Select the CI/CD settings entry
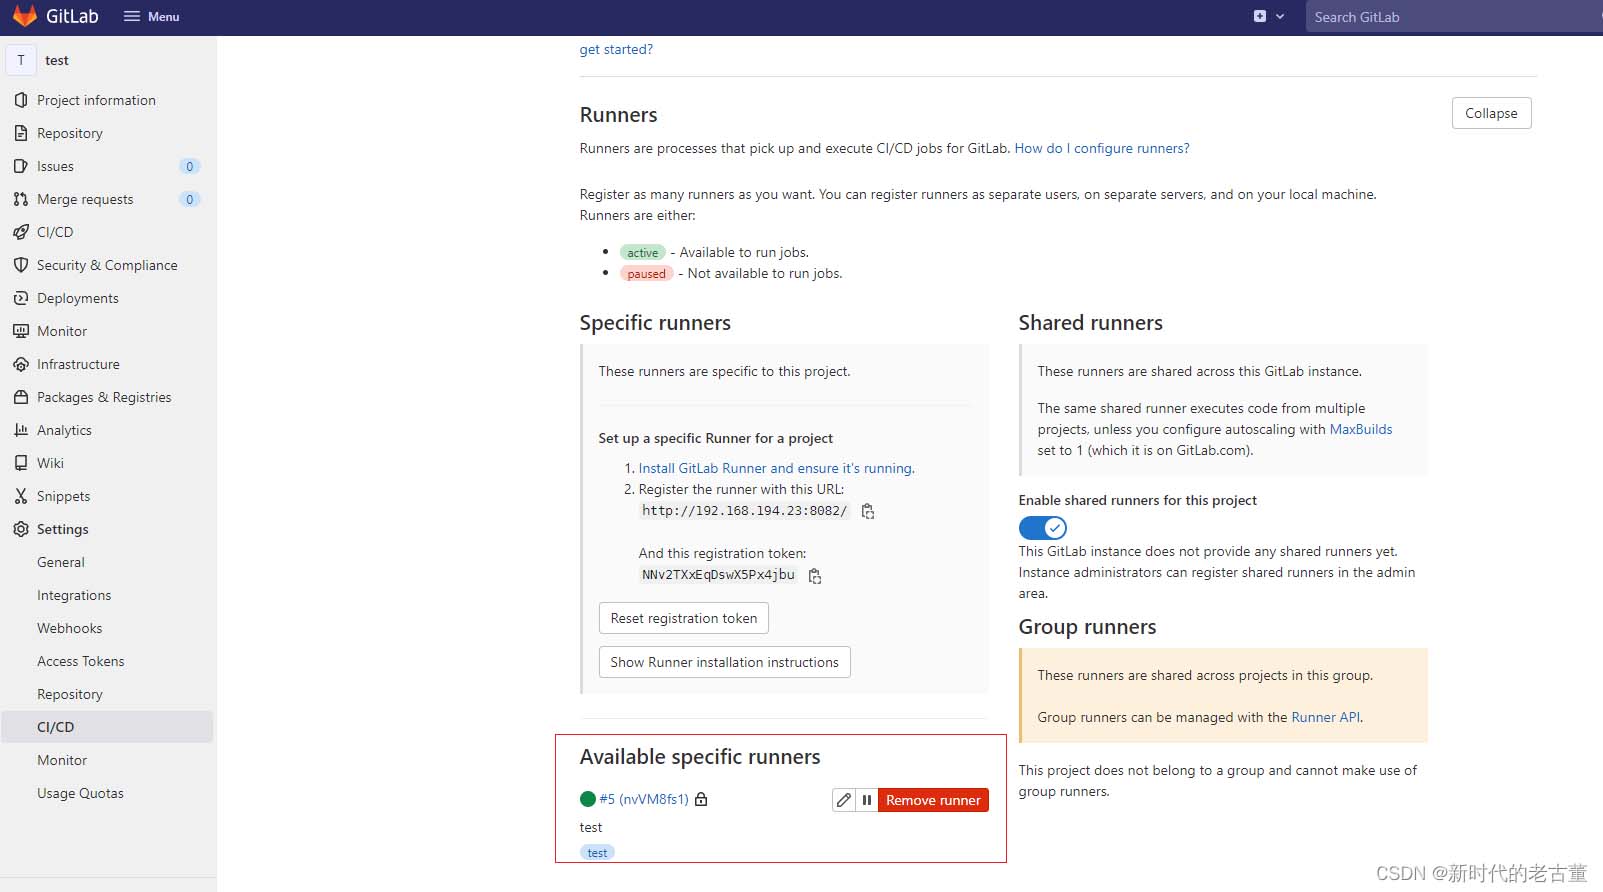This screenshot has height=892, width=1603. [x=108, y=727]
